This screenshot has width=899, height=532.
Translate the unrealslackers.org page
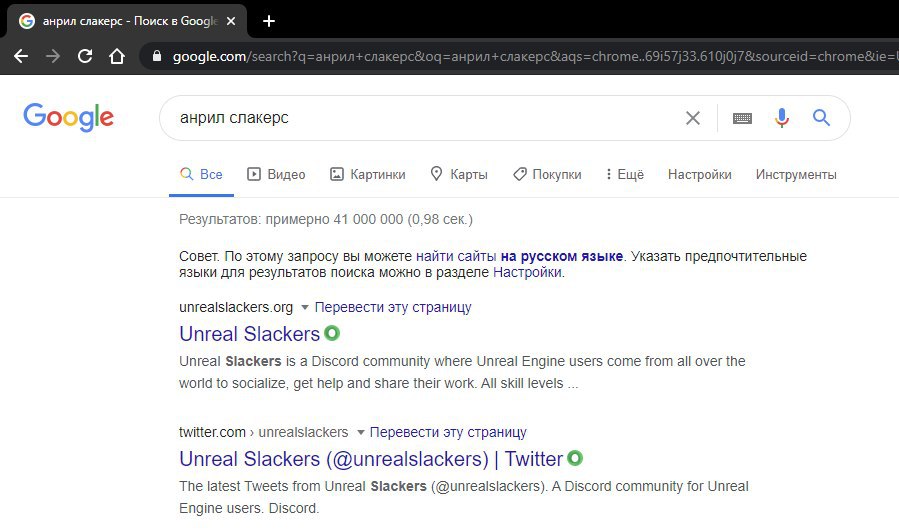(393, 307)
